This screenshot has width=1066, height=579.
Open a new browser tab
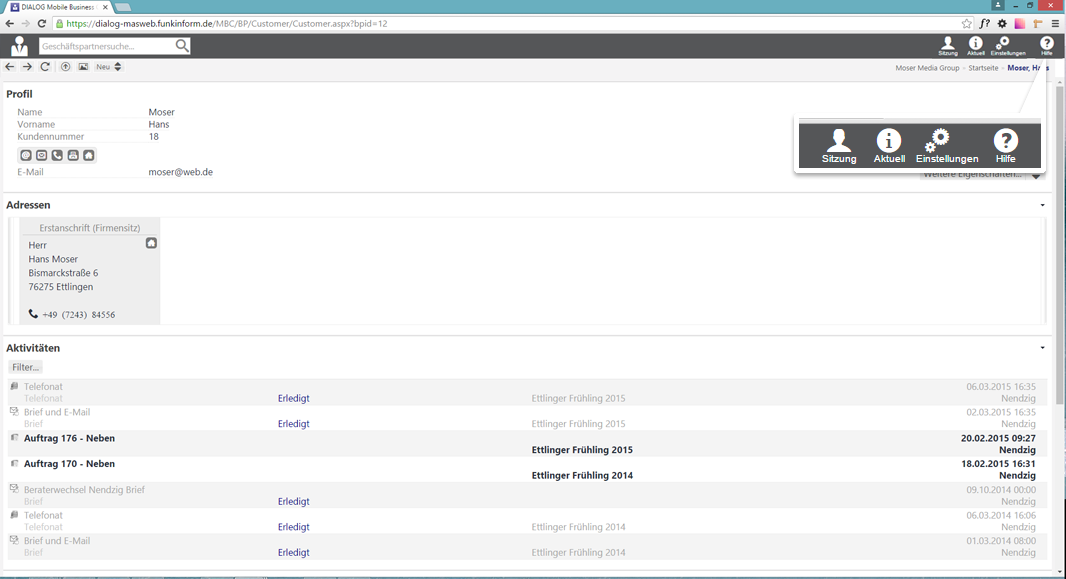coord(122,7)
